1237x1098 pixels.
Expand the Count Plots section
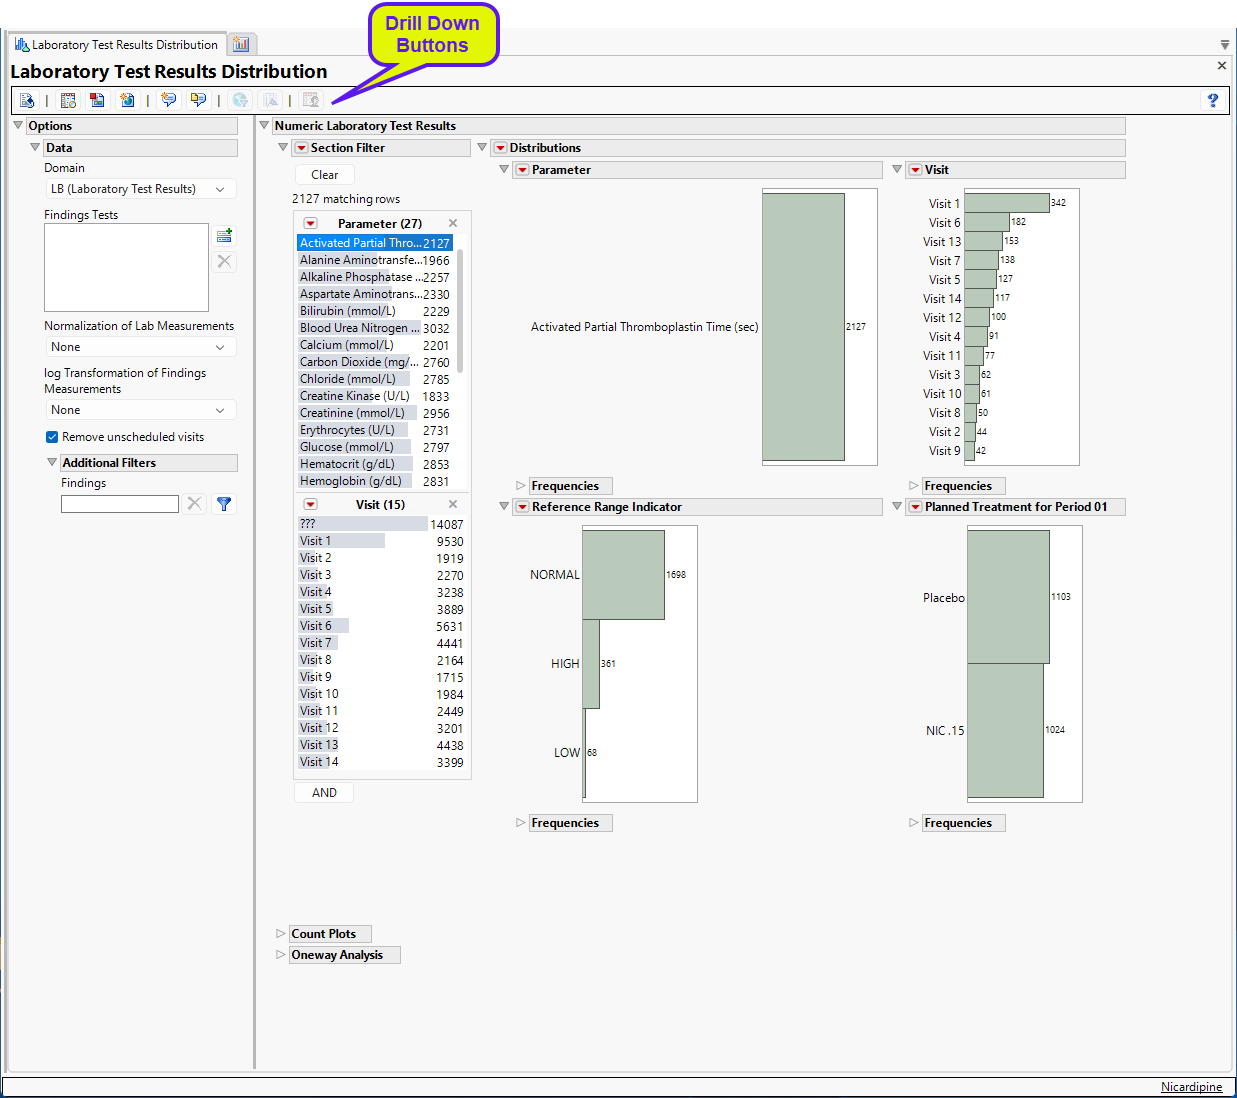(281, 934)
